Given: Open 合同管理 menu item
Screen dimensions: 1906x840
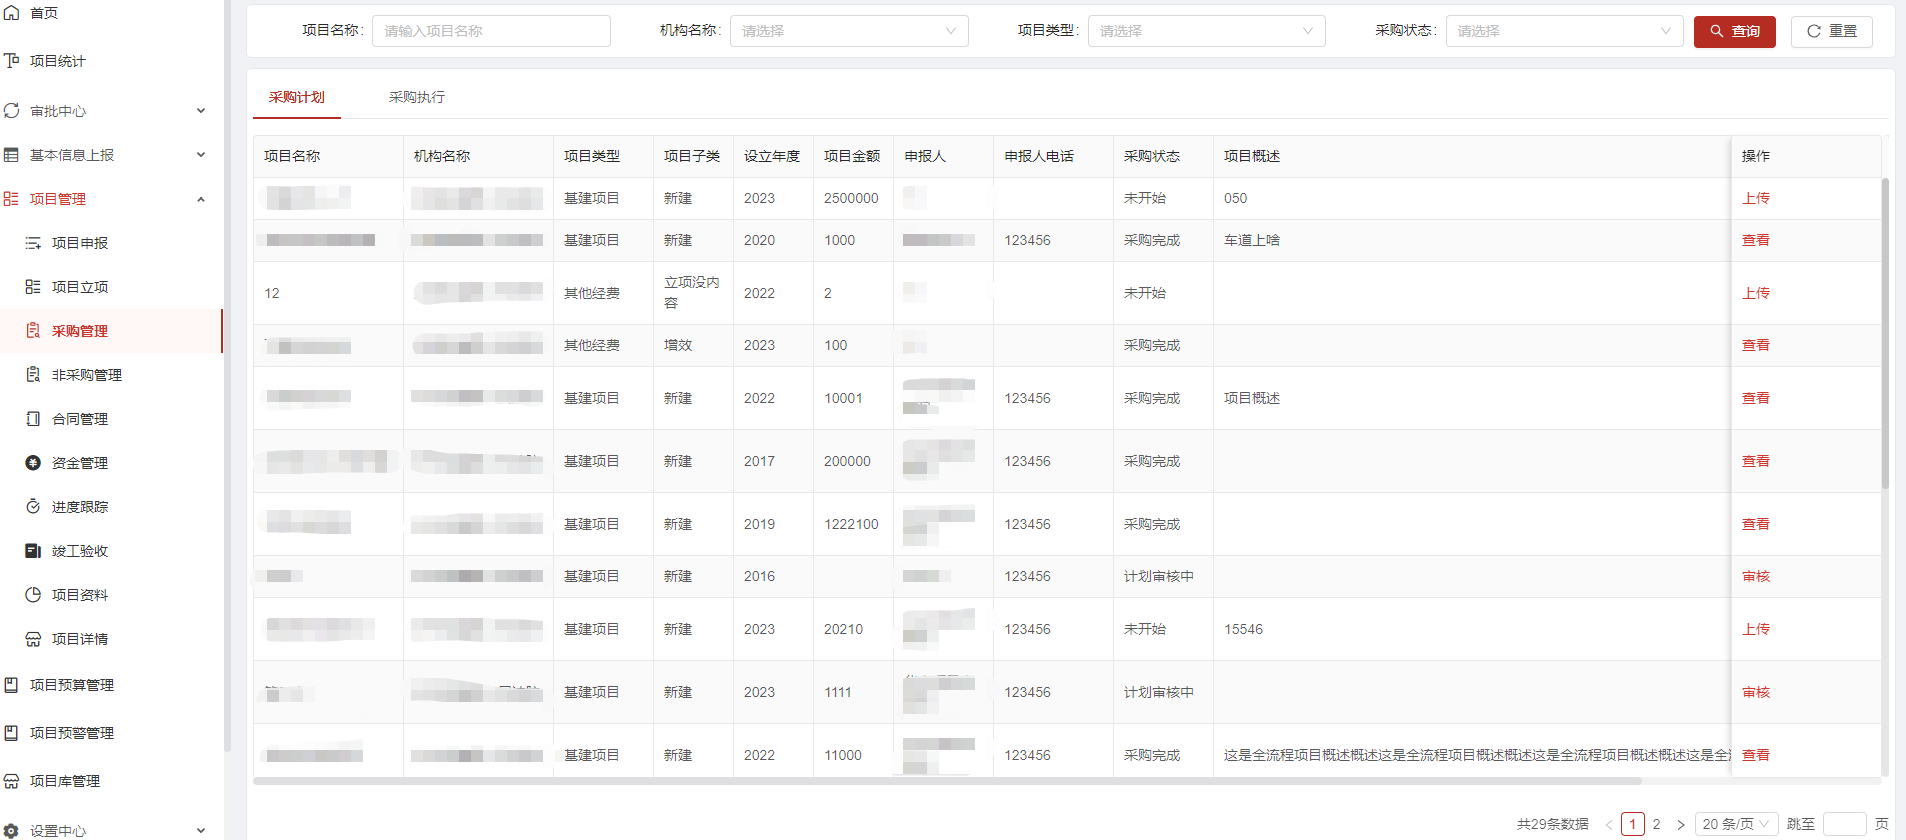Looking at the screenshot, I should coord(80,419).
